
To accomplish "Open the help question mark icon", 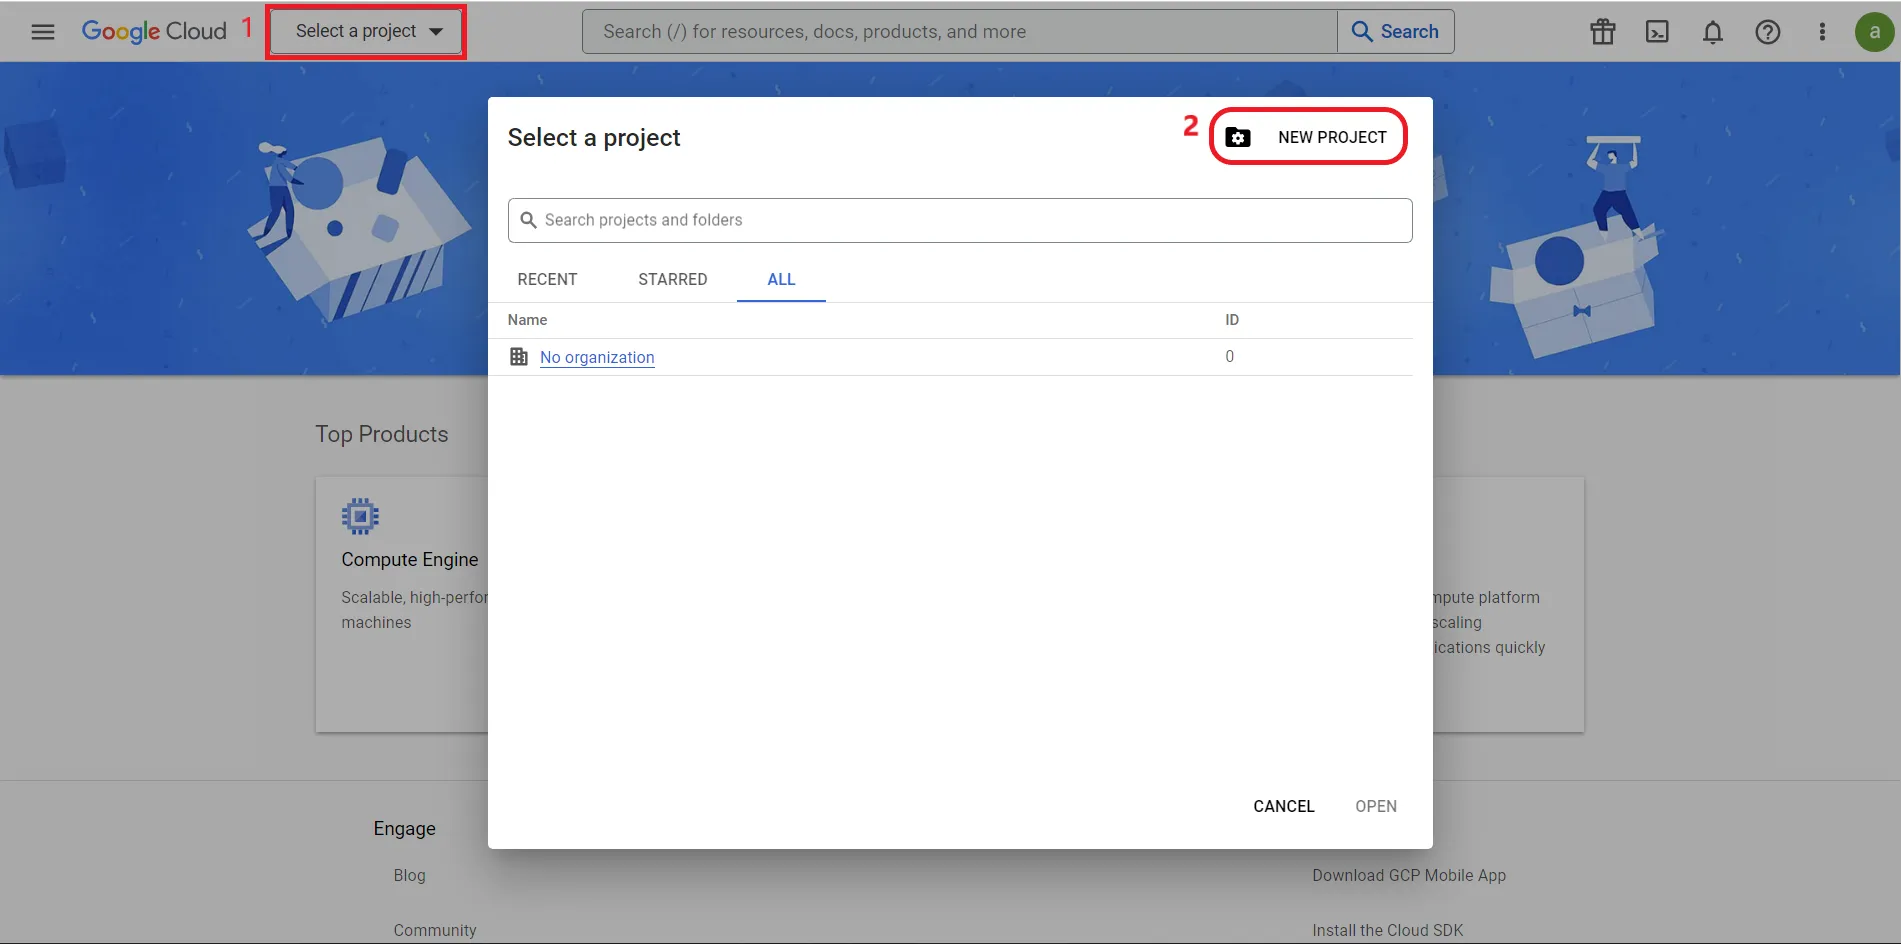I will click(1768, 32).
